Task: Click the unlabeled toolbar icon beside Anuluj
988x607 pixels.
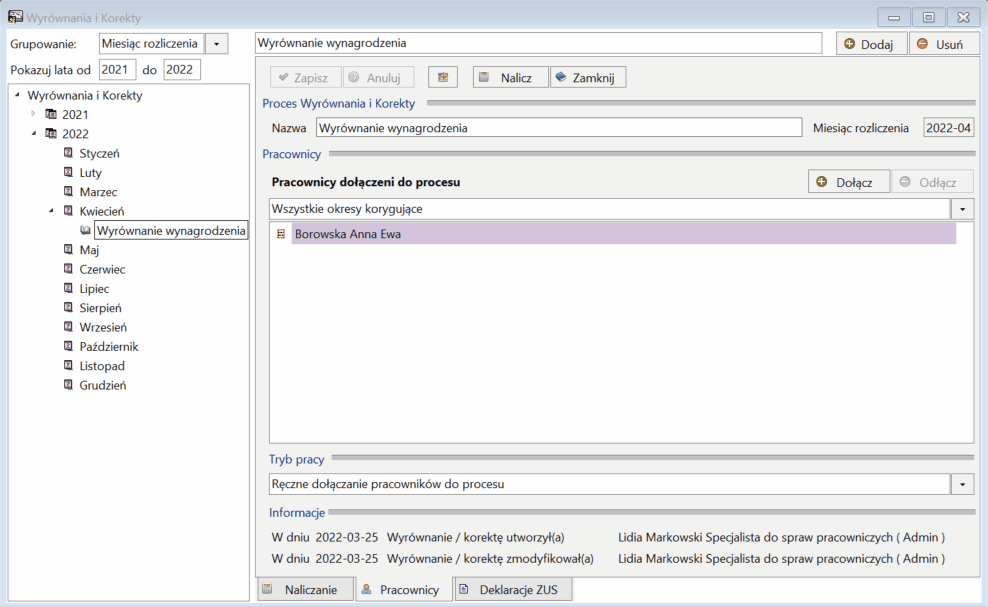Action: click(x=442, y=77)
